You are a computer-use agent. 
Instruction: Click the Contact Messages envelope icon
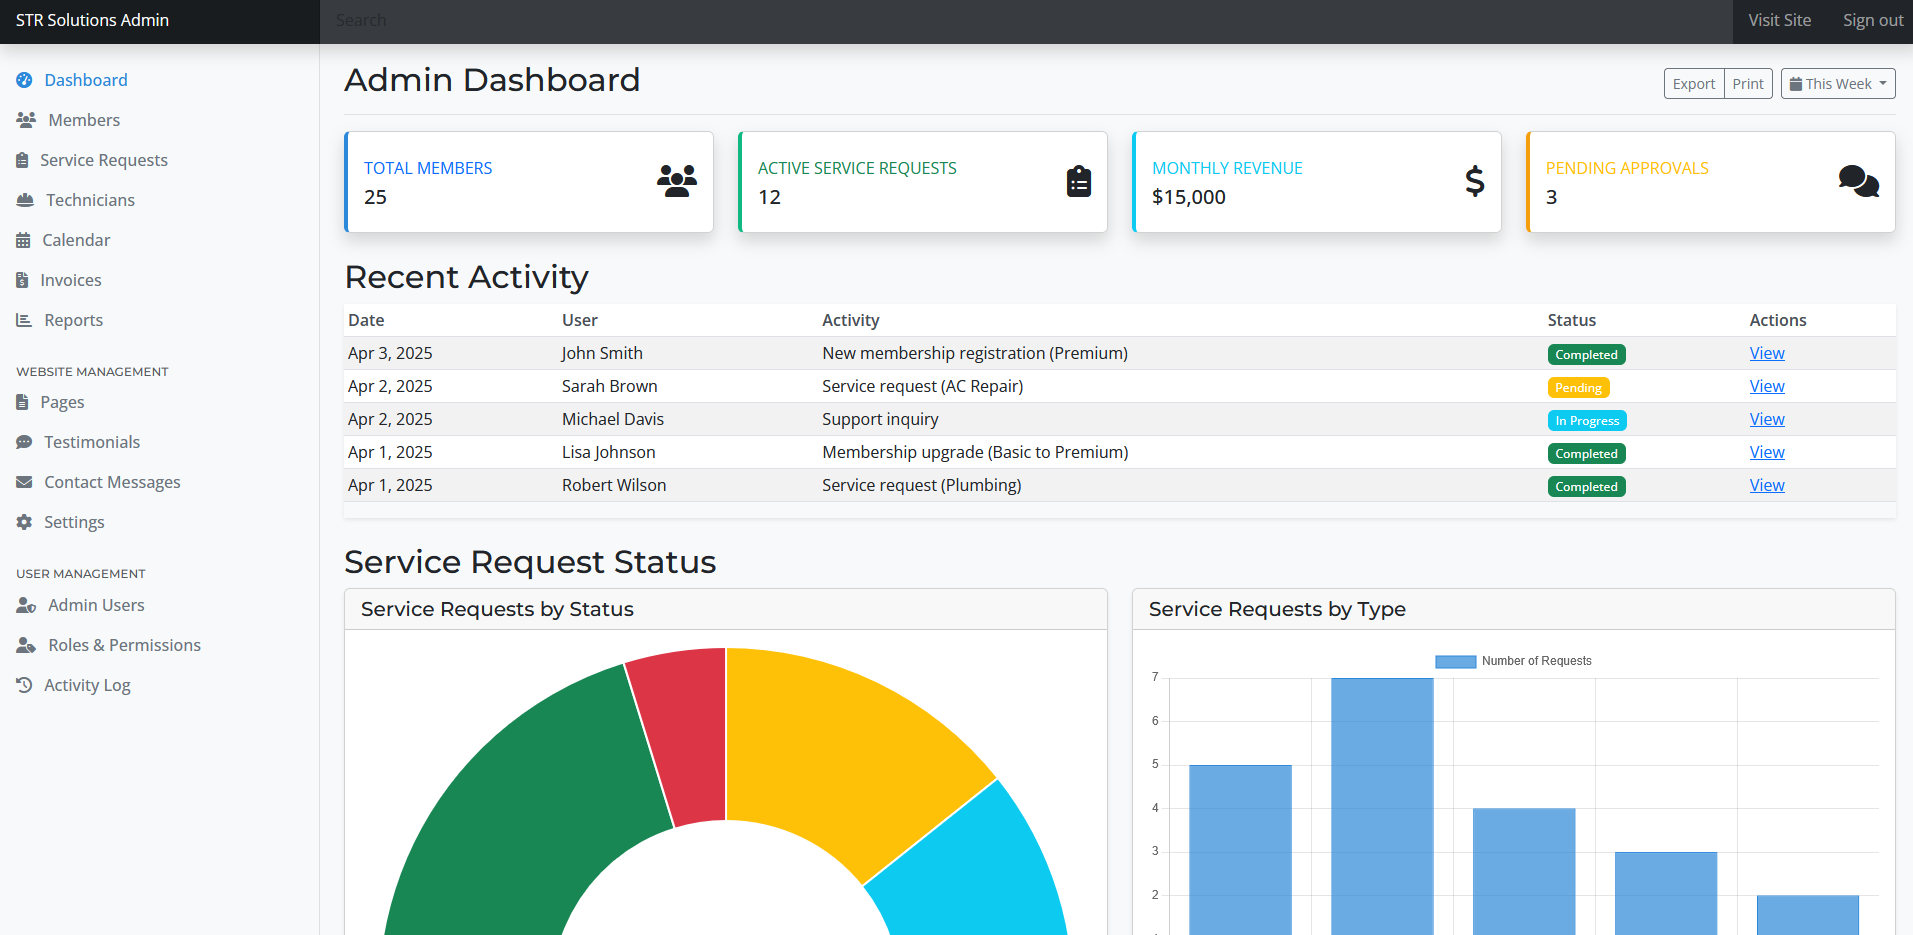tap(23, 481)
